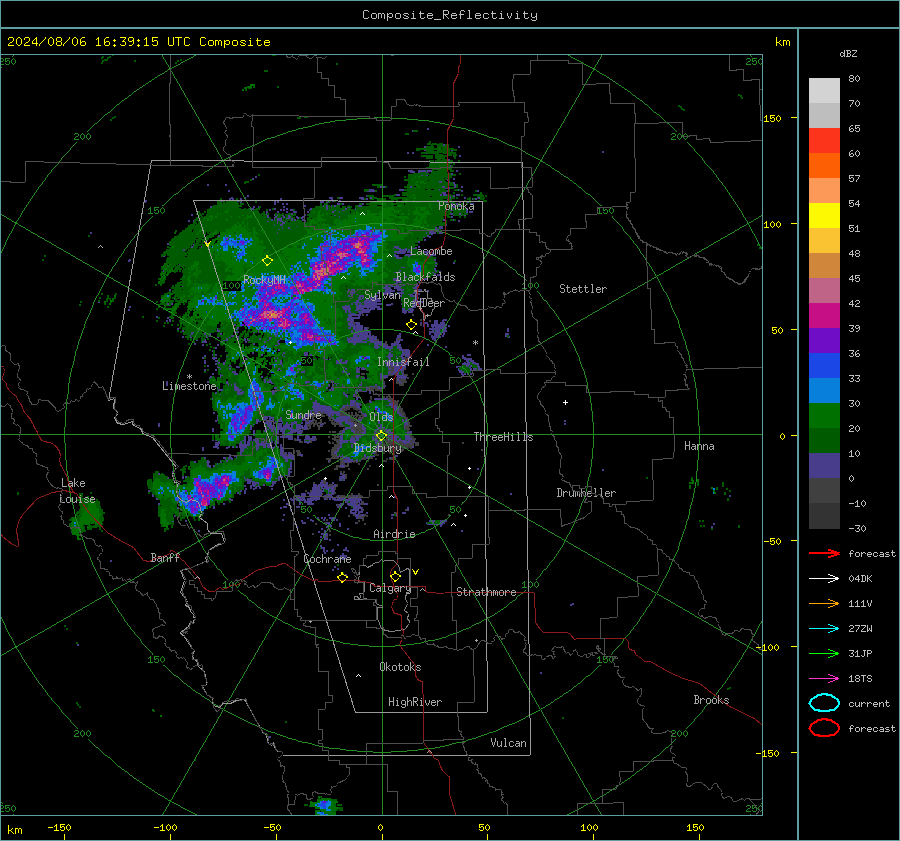Click the Vulcan town label

click(x=508, y=743)
